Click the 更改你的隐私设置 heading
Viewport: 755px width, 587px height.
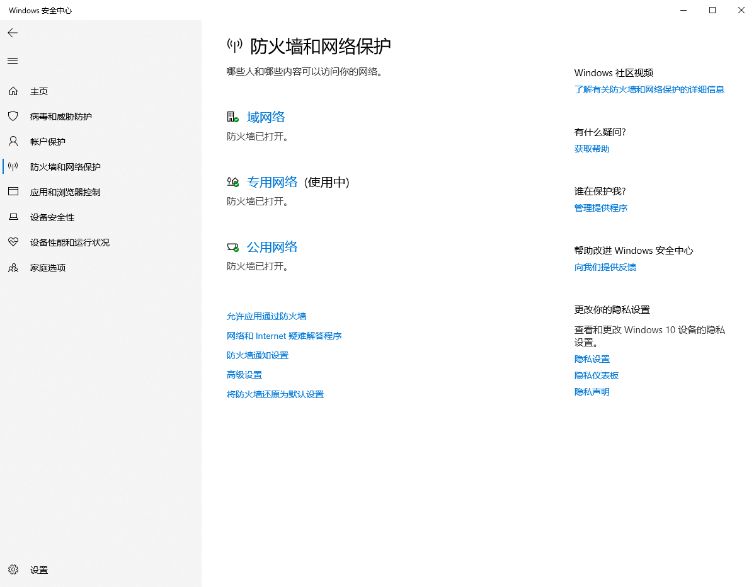click(x=612, y=310)
